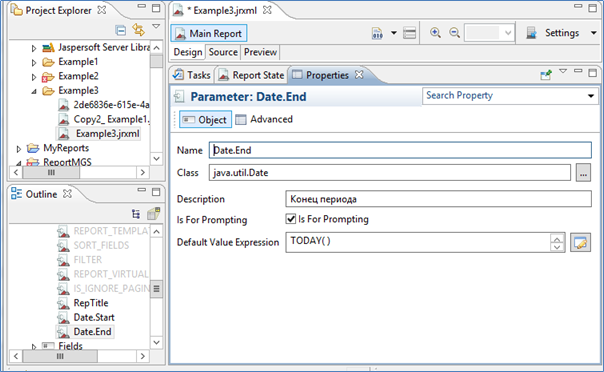Select Example1 folder in Project Explorer
Screen dimensions: 604x372
70,62
